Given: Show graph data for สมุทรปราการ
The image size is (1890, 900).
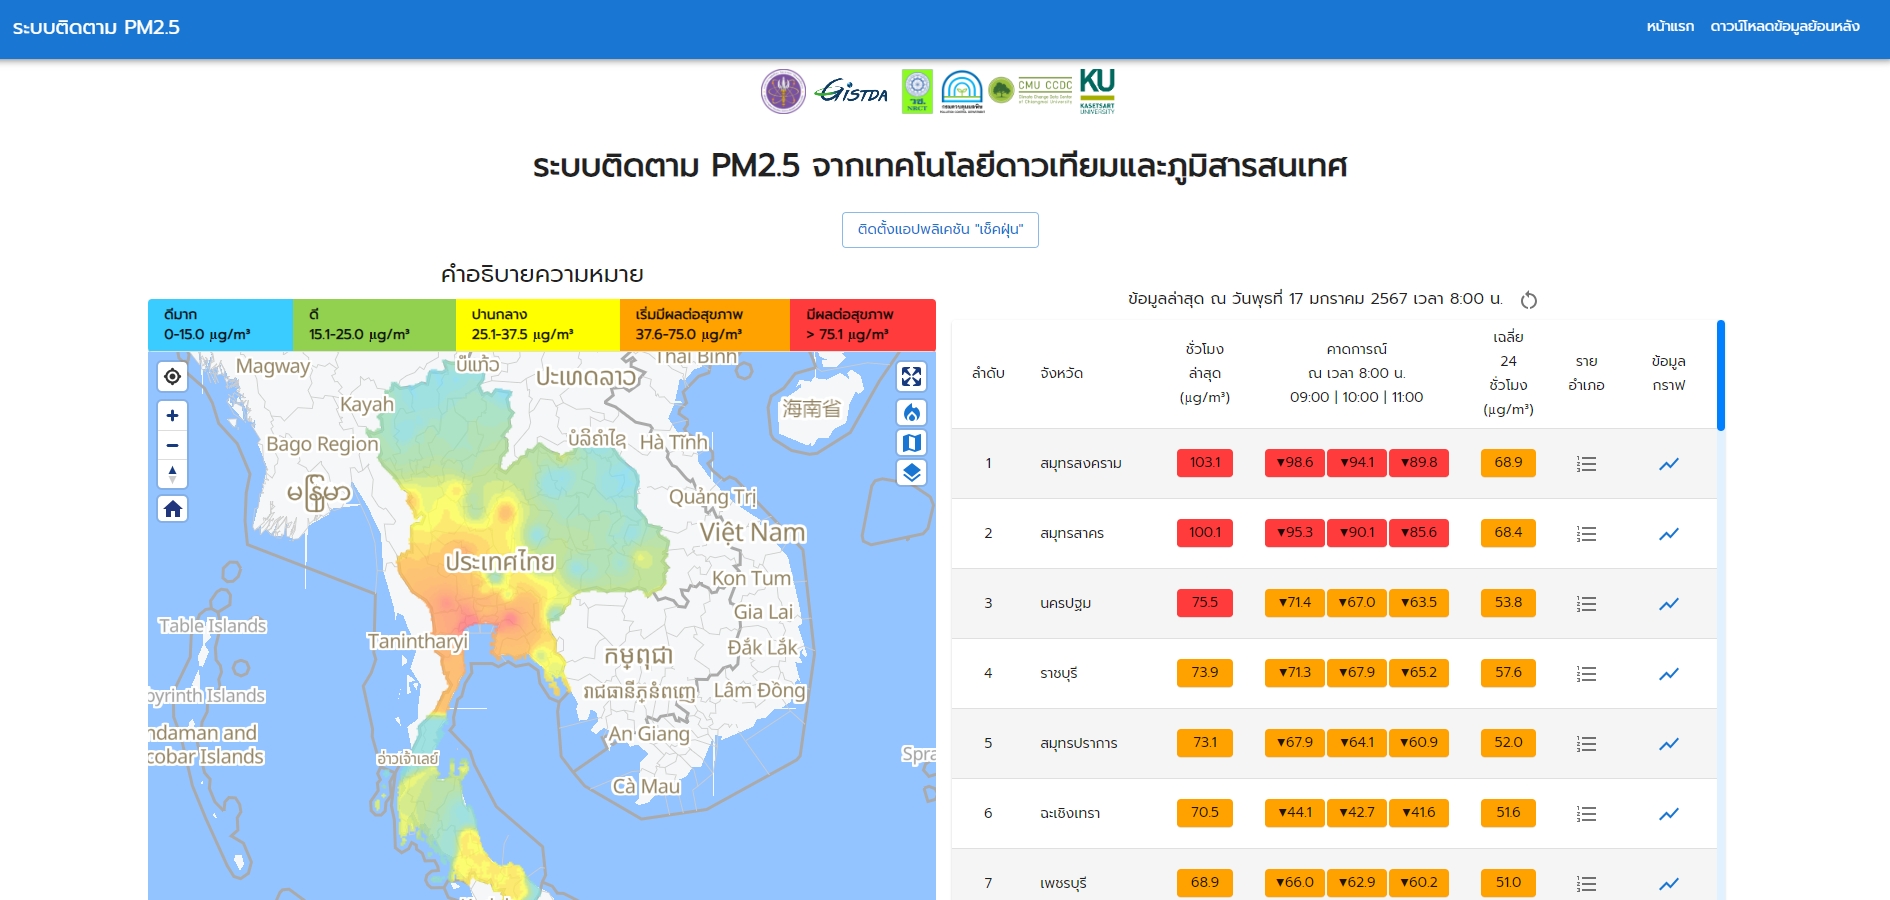Looking at the screenshot, I should (x=1669, y=744).
